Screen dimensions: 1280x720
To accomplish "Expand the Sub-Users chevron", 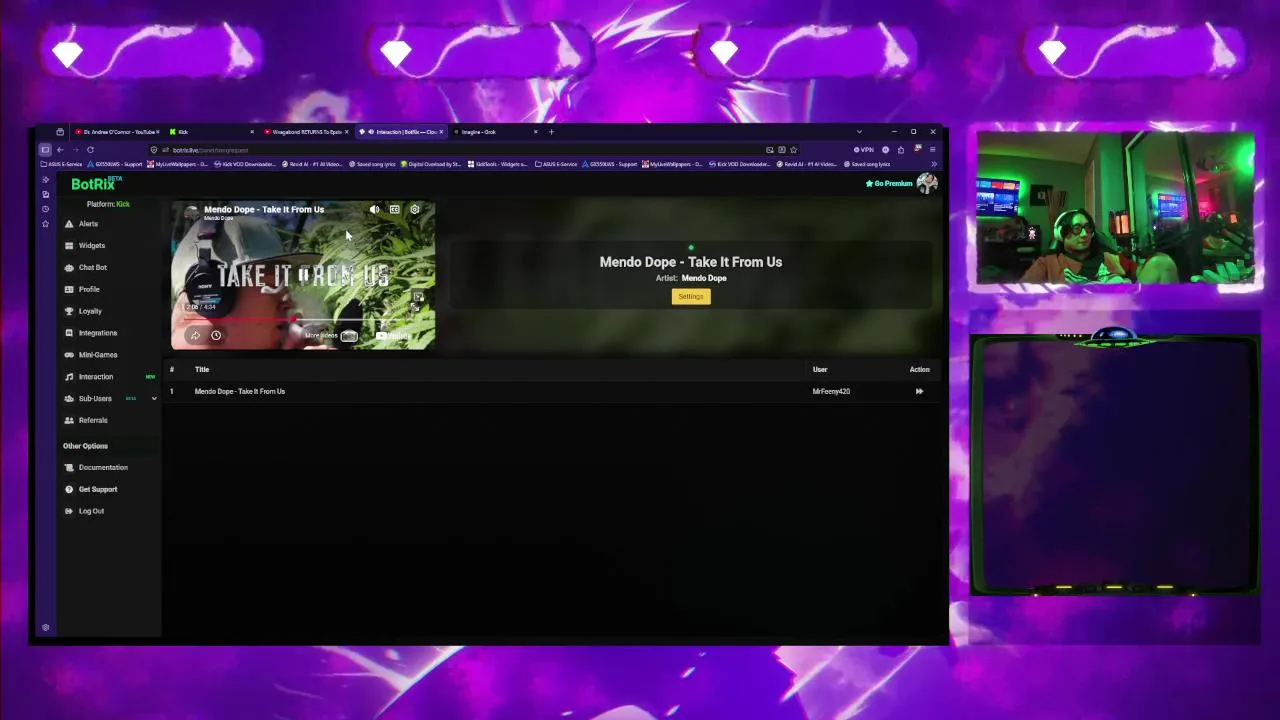I will (154, 399).
